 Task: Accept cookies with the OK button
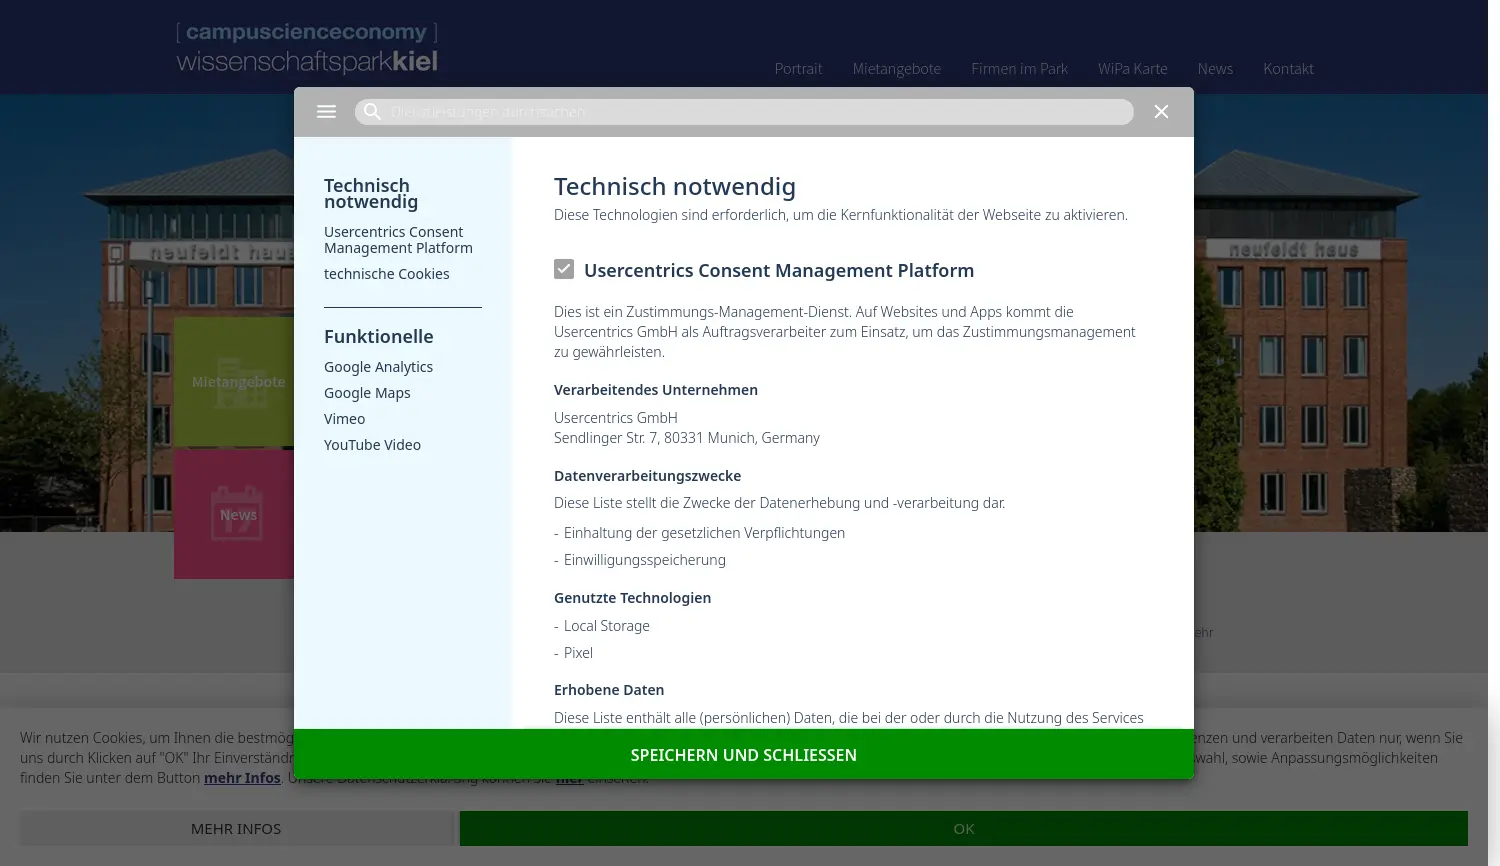pyautogui.click(x=963, y=828)
